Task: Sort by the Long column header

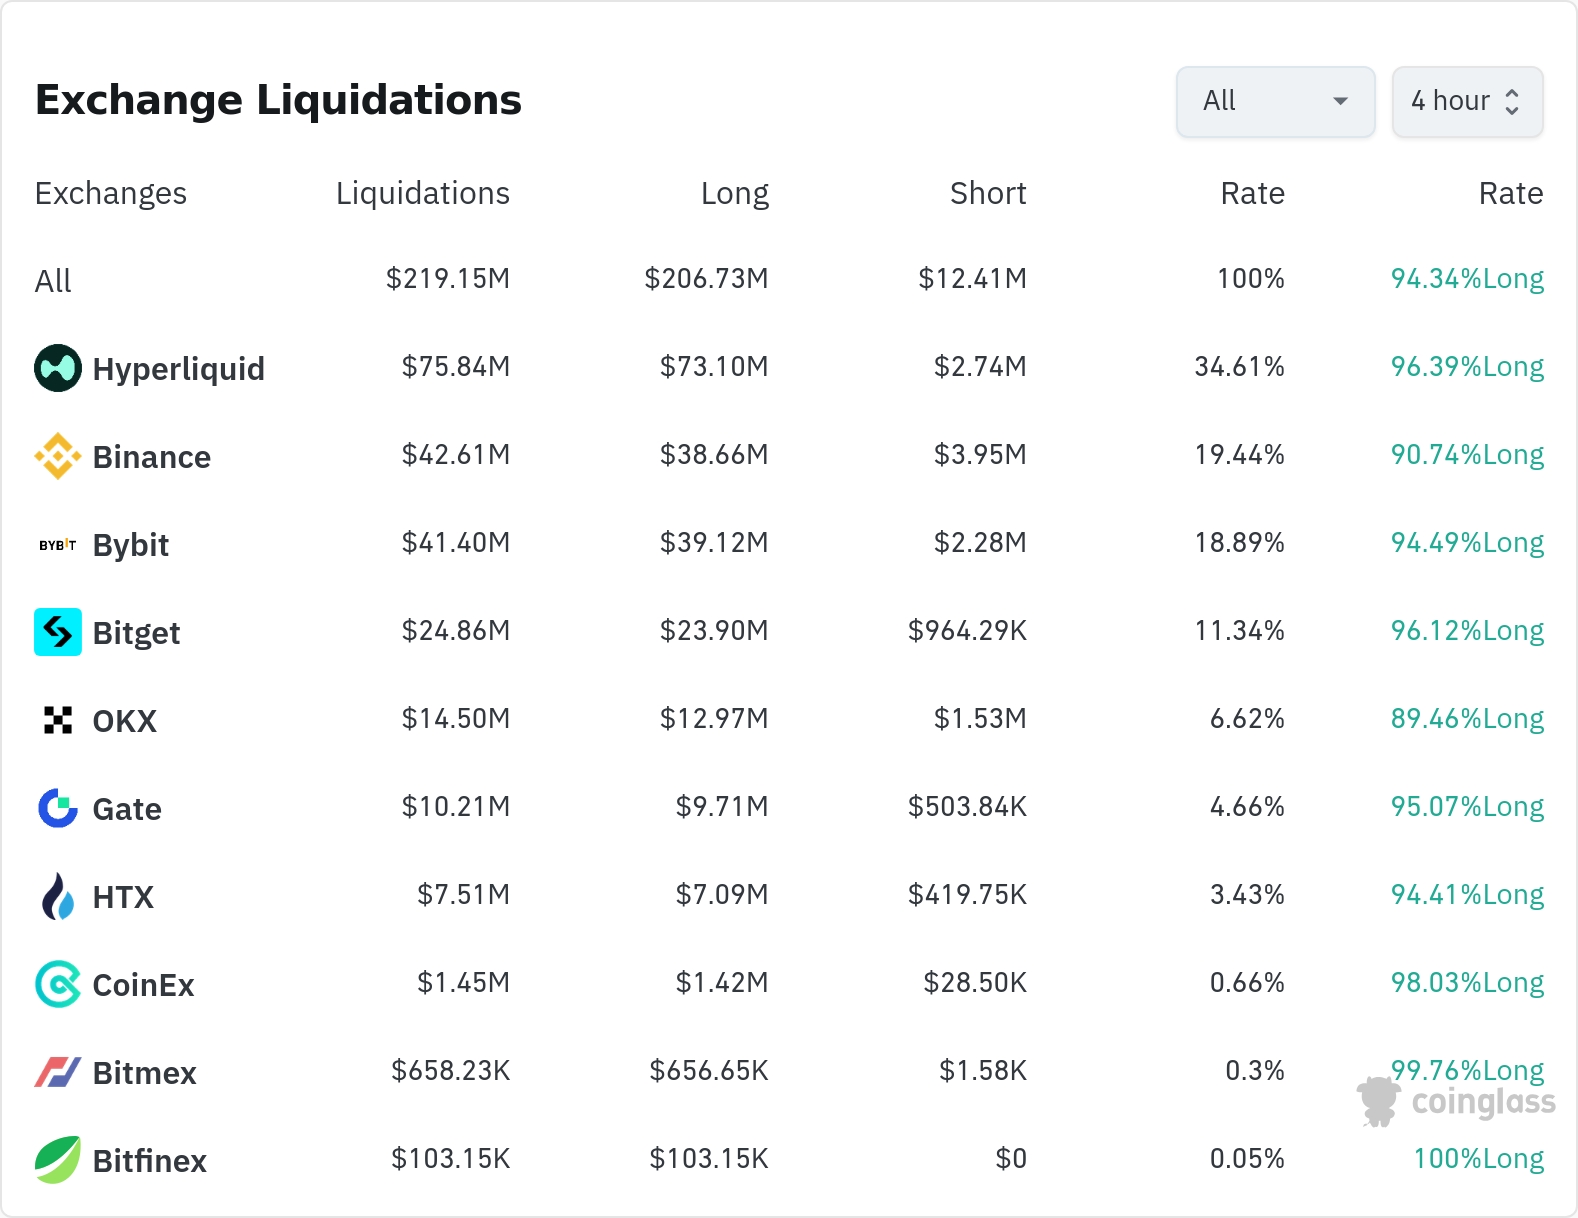Action: 734,193
